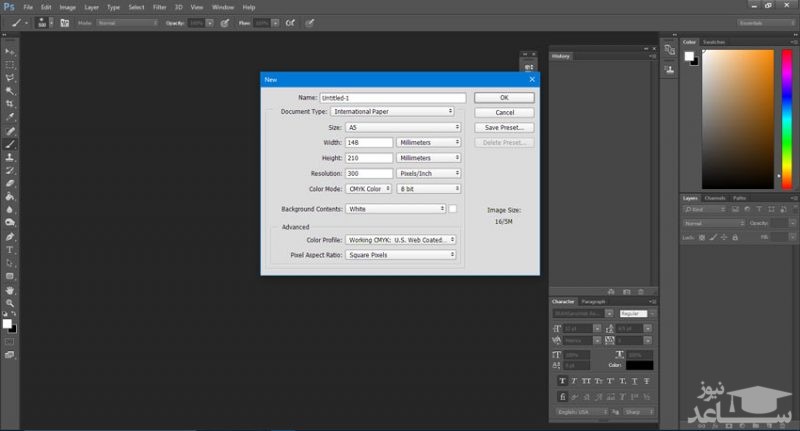The image size is (800, 431).
Task: Select the Crop tool
Action: [10, 103]
